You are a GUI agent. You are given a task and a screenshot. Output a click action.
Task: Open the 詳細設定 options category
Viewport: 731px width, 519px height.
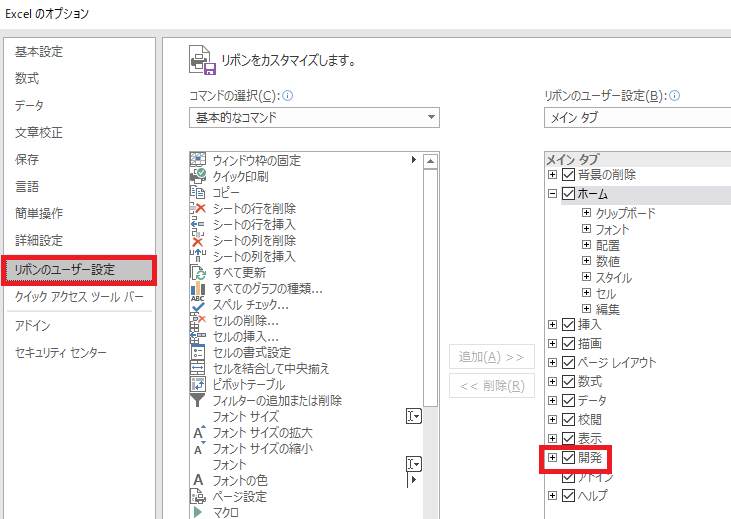click(39, 241)
